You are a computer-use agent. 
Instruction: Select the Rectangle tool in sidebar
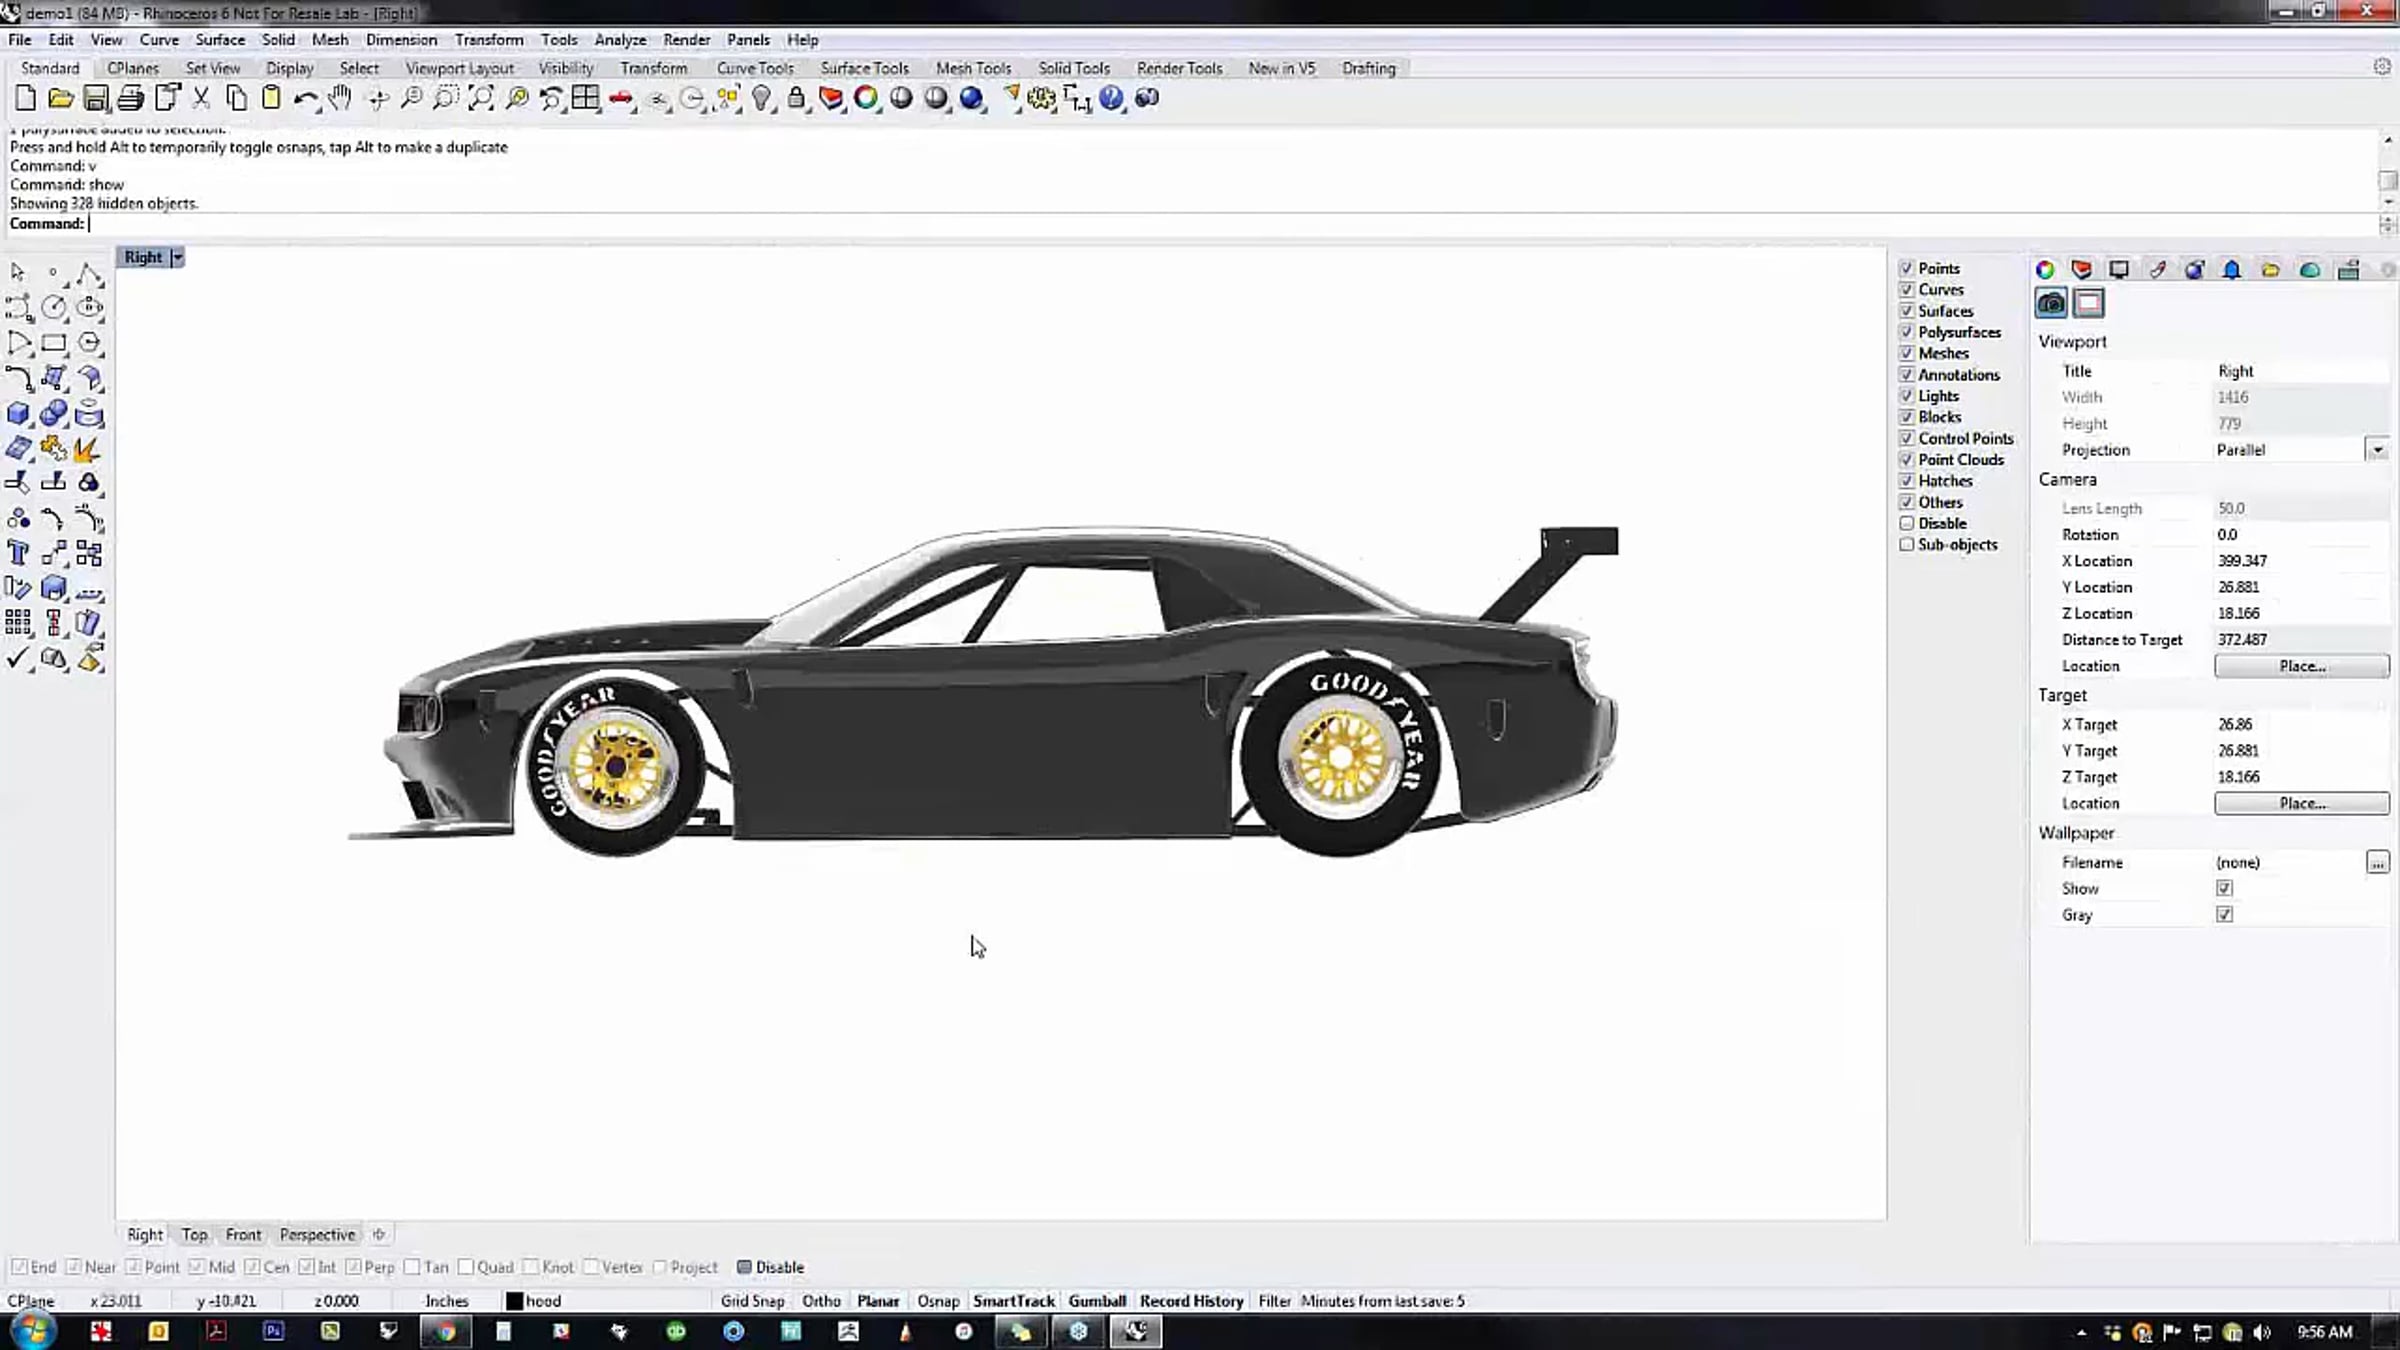[x=53, y=343]
